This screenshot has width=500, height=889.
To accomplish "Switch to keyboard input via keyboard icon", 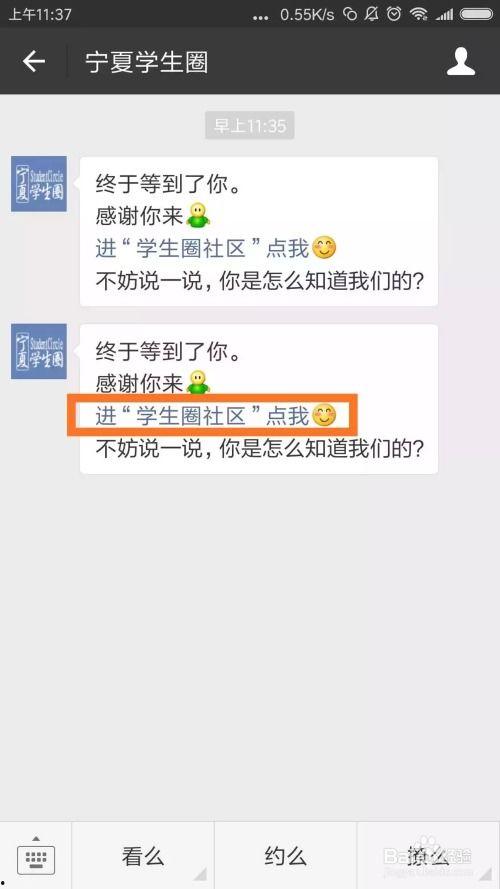I will pyautogui.click(x=36, y=855).
